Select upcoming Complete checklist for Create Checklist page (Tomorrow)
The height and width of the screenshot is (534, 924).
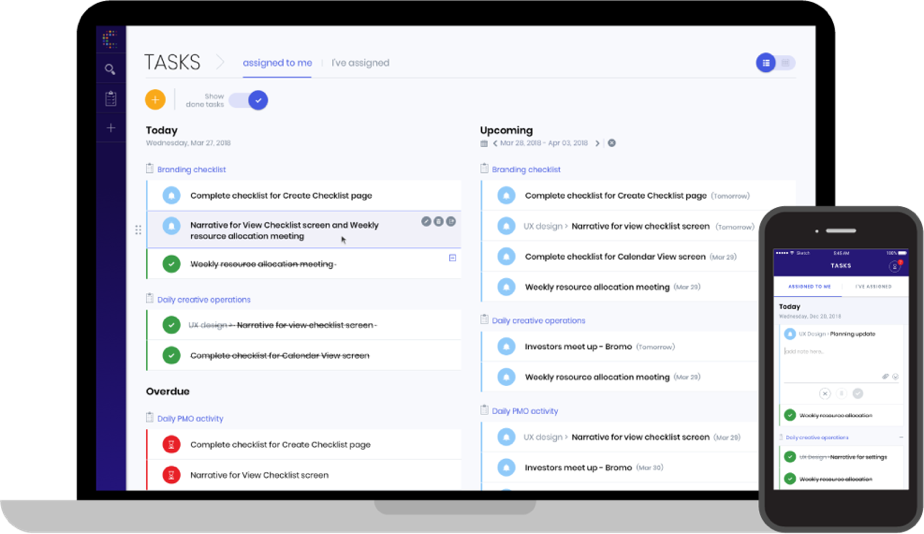coord(616,196)
